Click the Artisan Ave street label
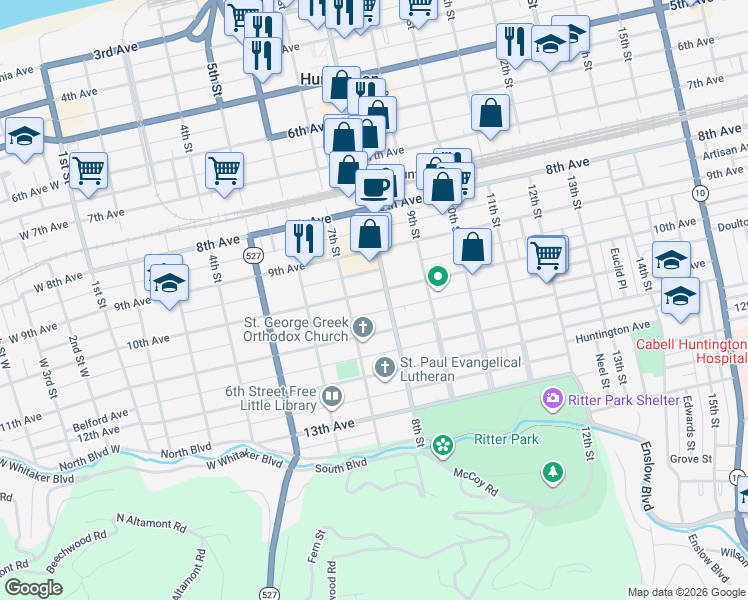Image resolution: width=748 pixels, height=600 pixels. (x=725, y=152)
